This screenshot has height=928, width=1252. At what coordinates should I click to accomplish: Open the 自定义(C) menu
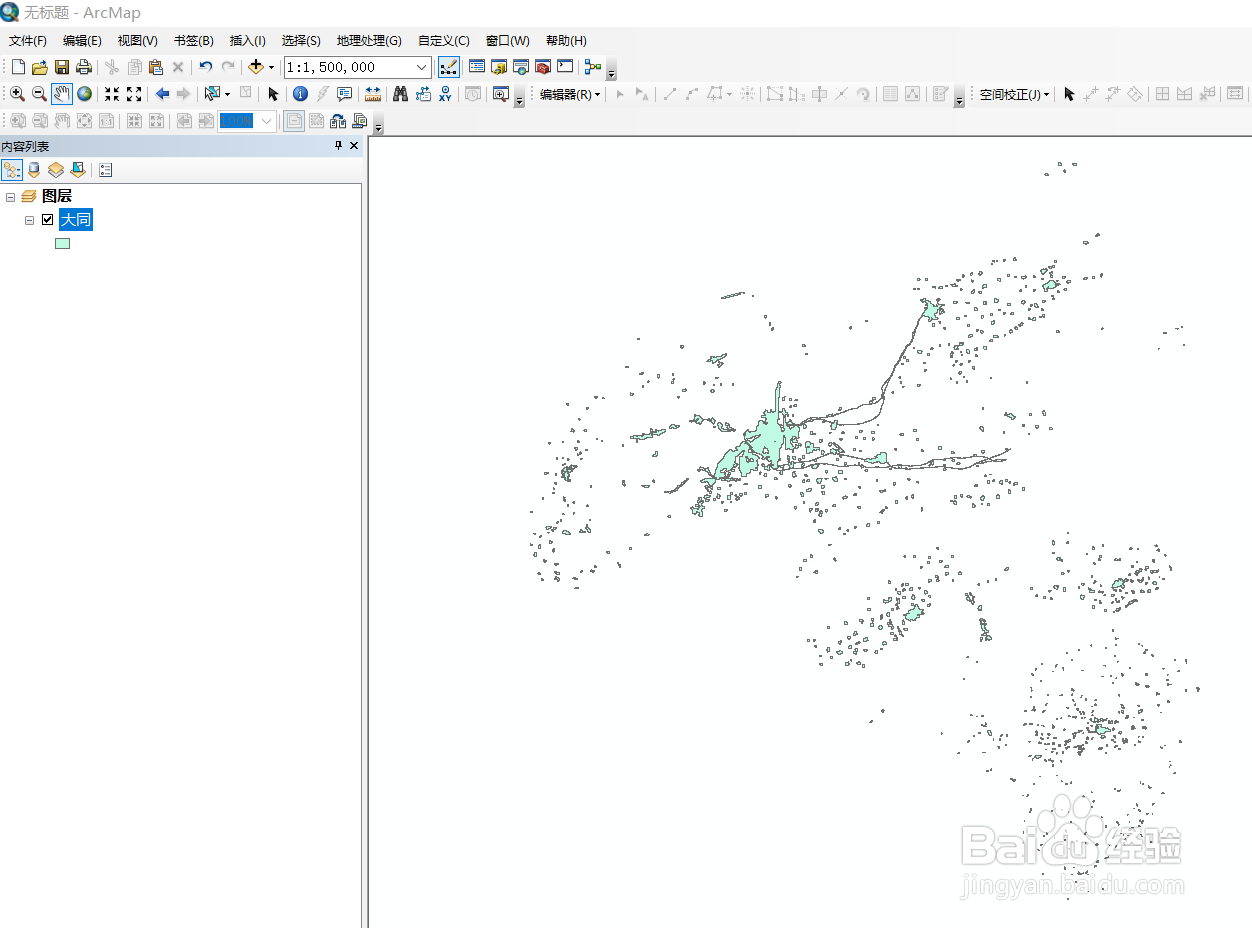(444, 41)
